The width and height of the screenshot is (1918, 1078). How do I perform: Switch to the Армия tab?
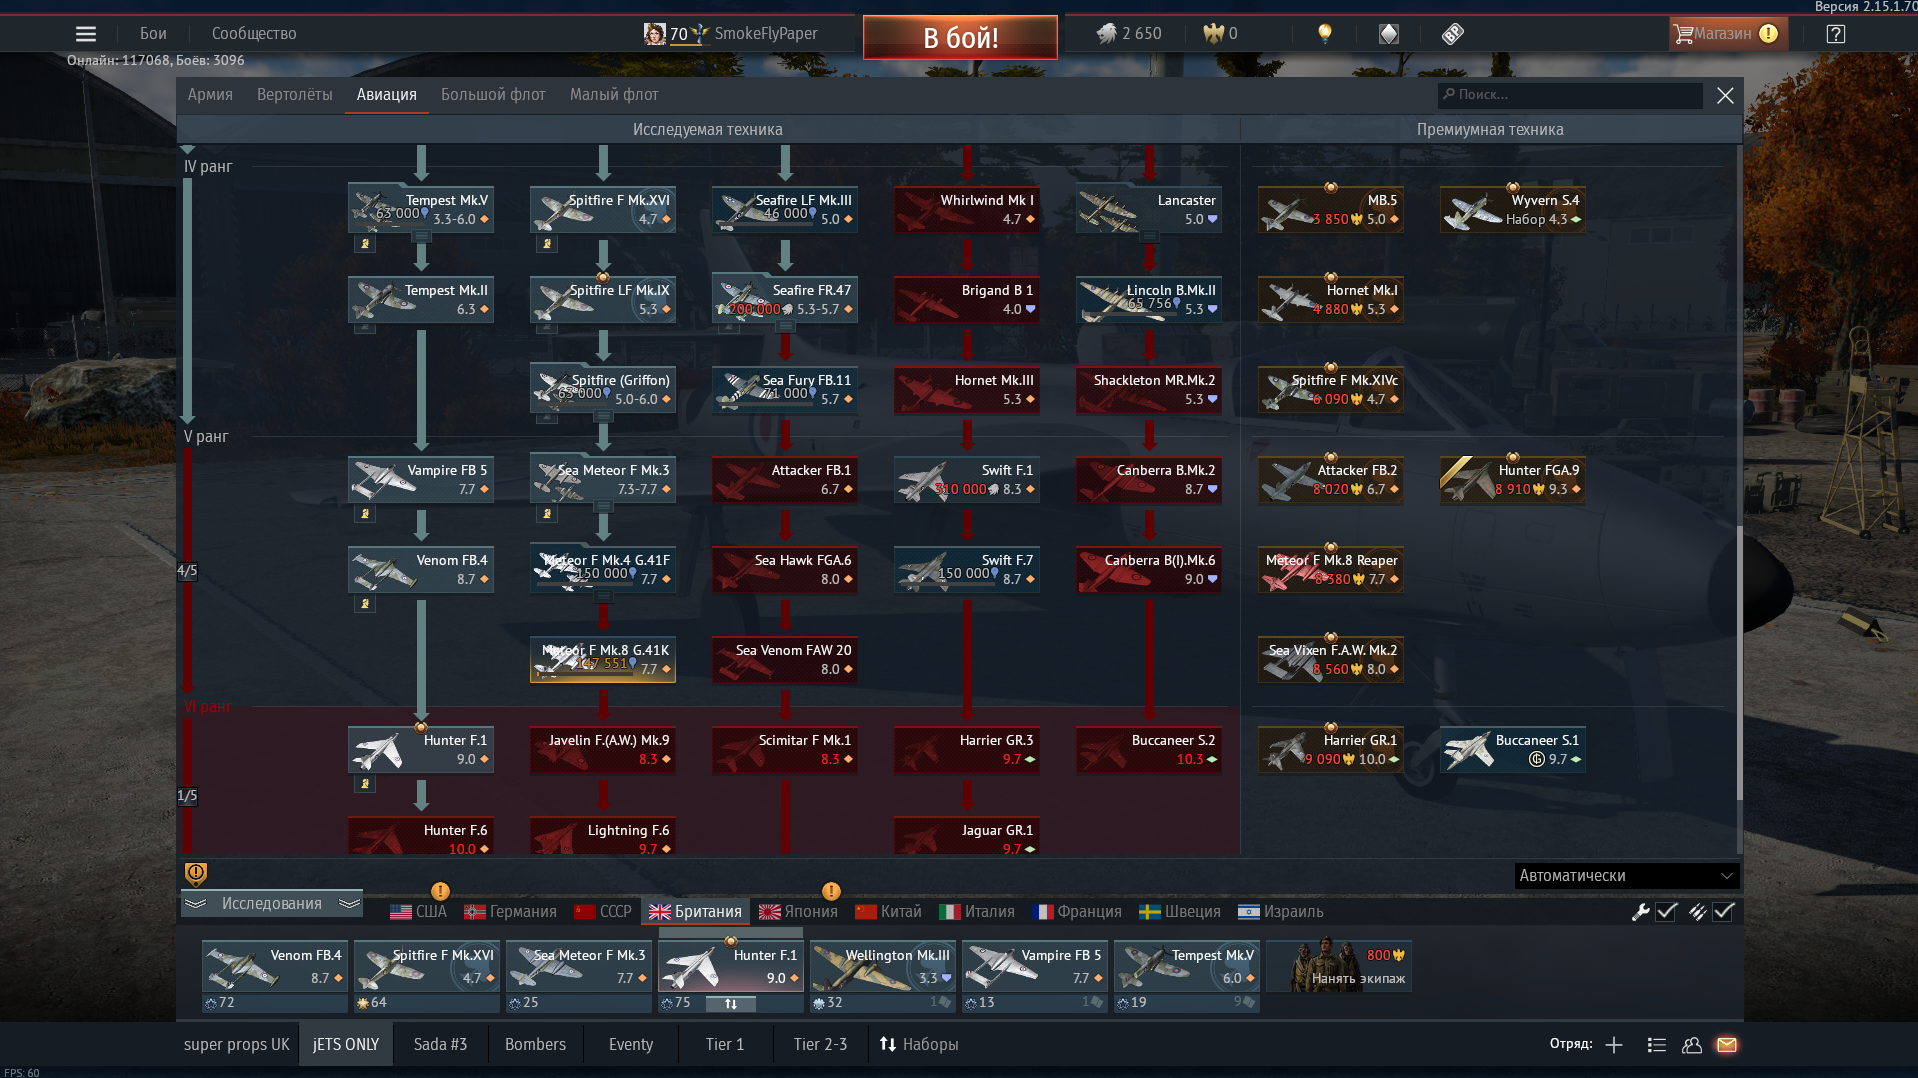point(210,94)
